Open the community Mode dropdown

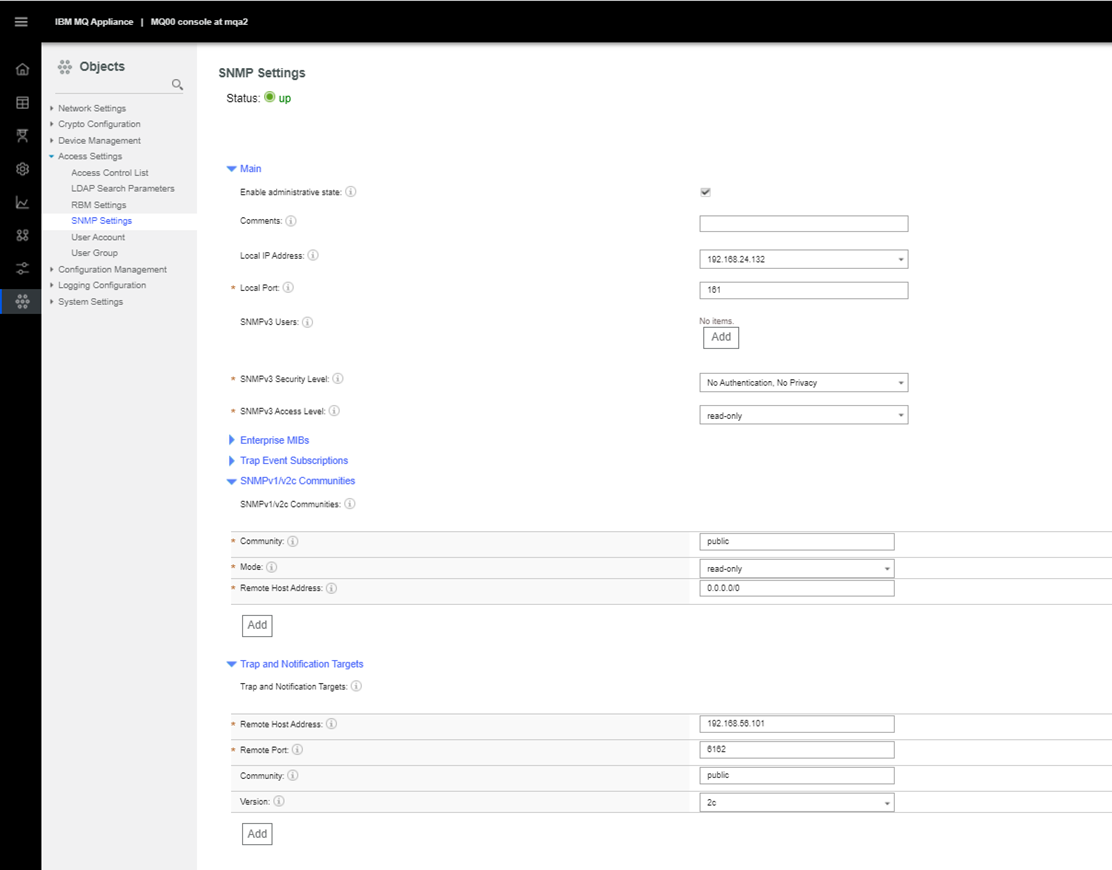[796, 568]
